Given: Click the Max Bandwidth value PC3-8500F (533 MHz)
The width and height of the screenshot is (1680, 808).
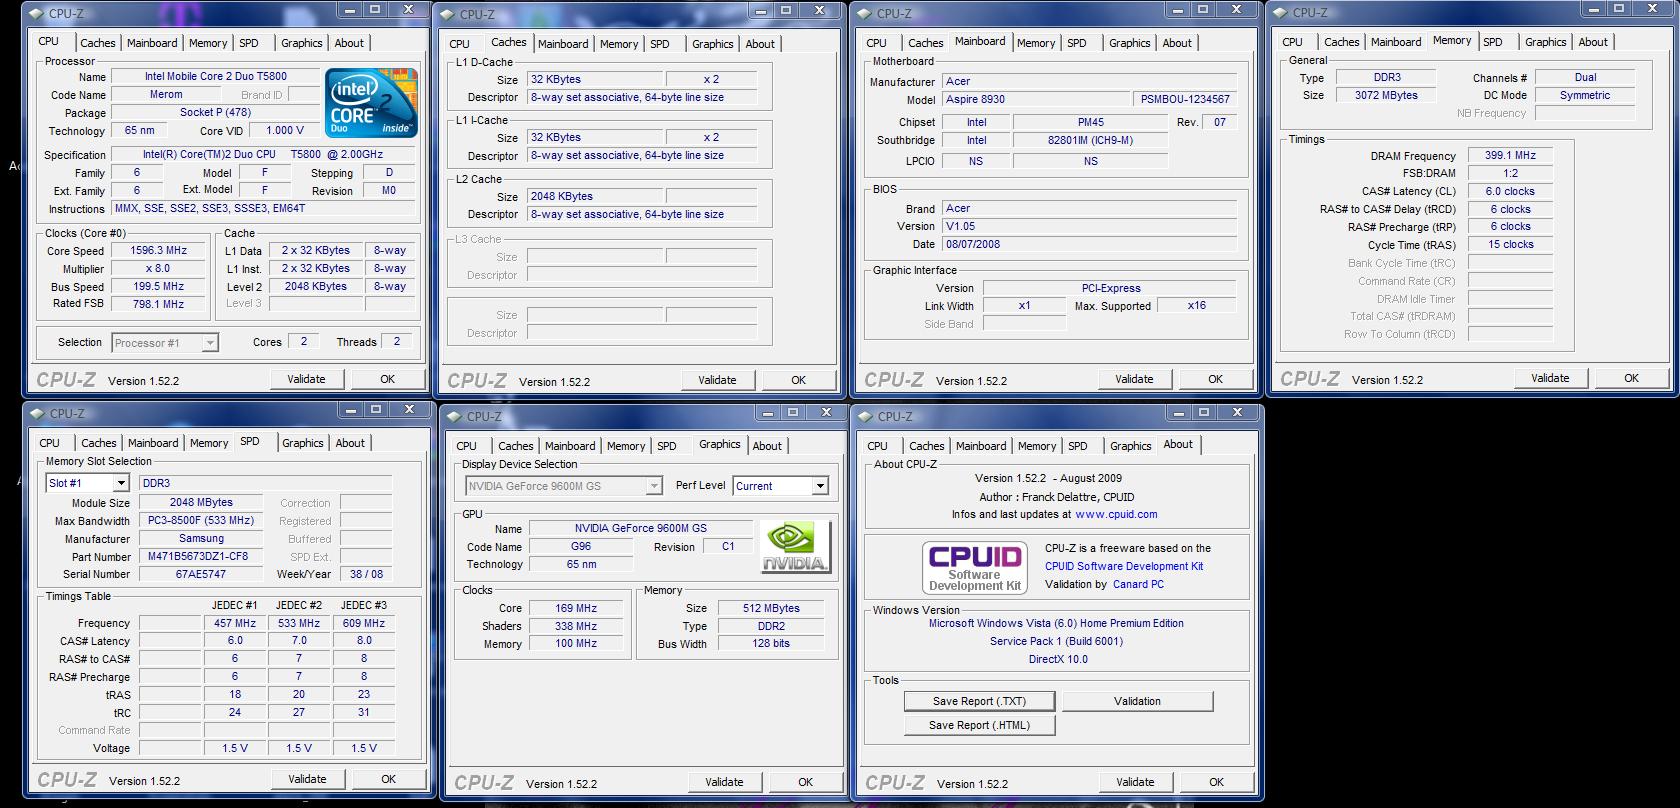Looking at the screenshot, I should pos(200,520).
